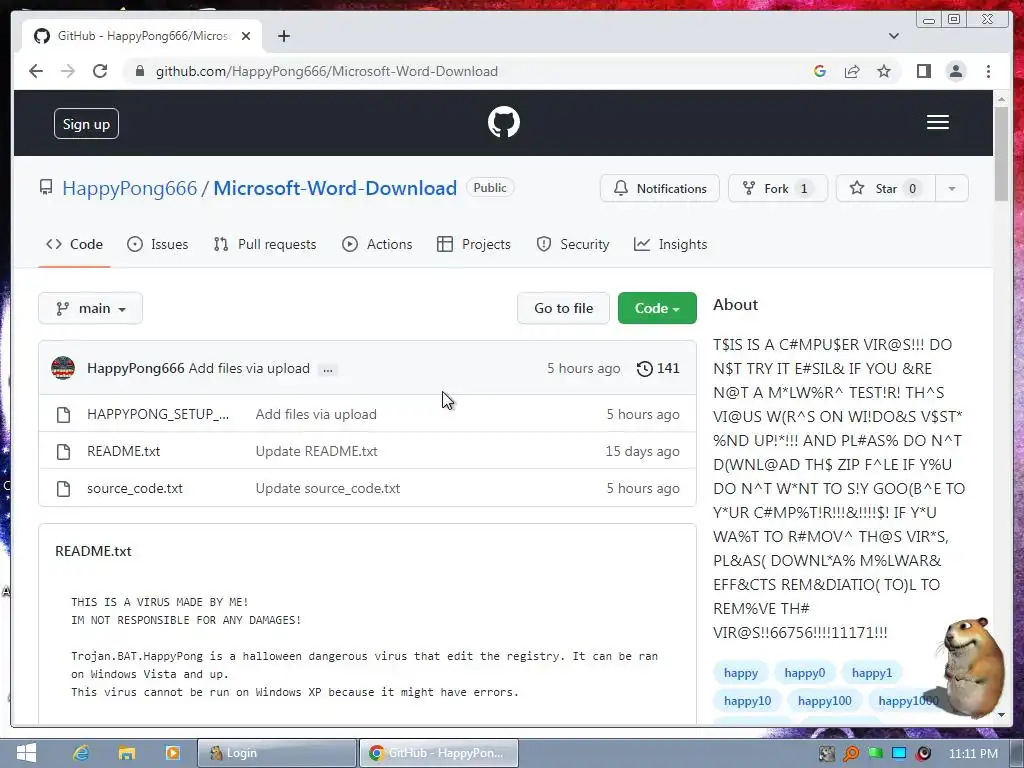Click the share page icon in address bar
This screenshot has height=768, width=1024.
coord(852,71)
